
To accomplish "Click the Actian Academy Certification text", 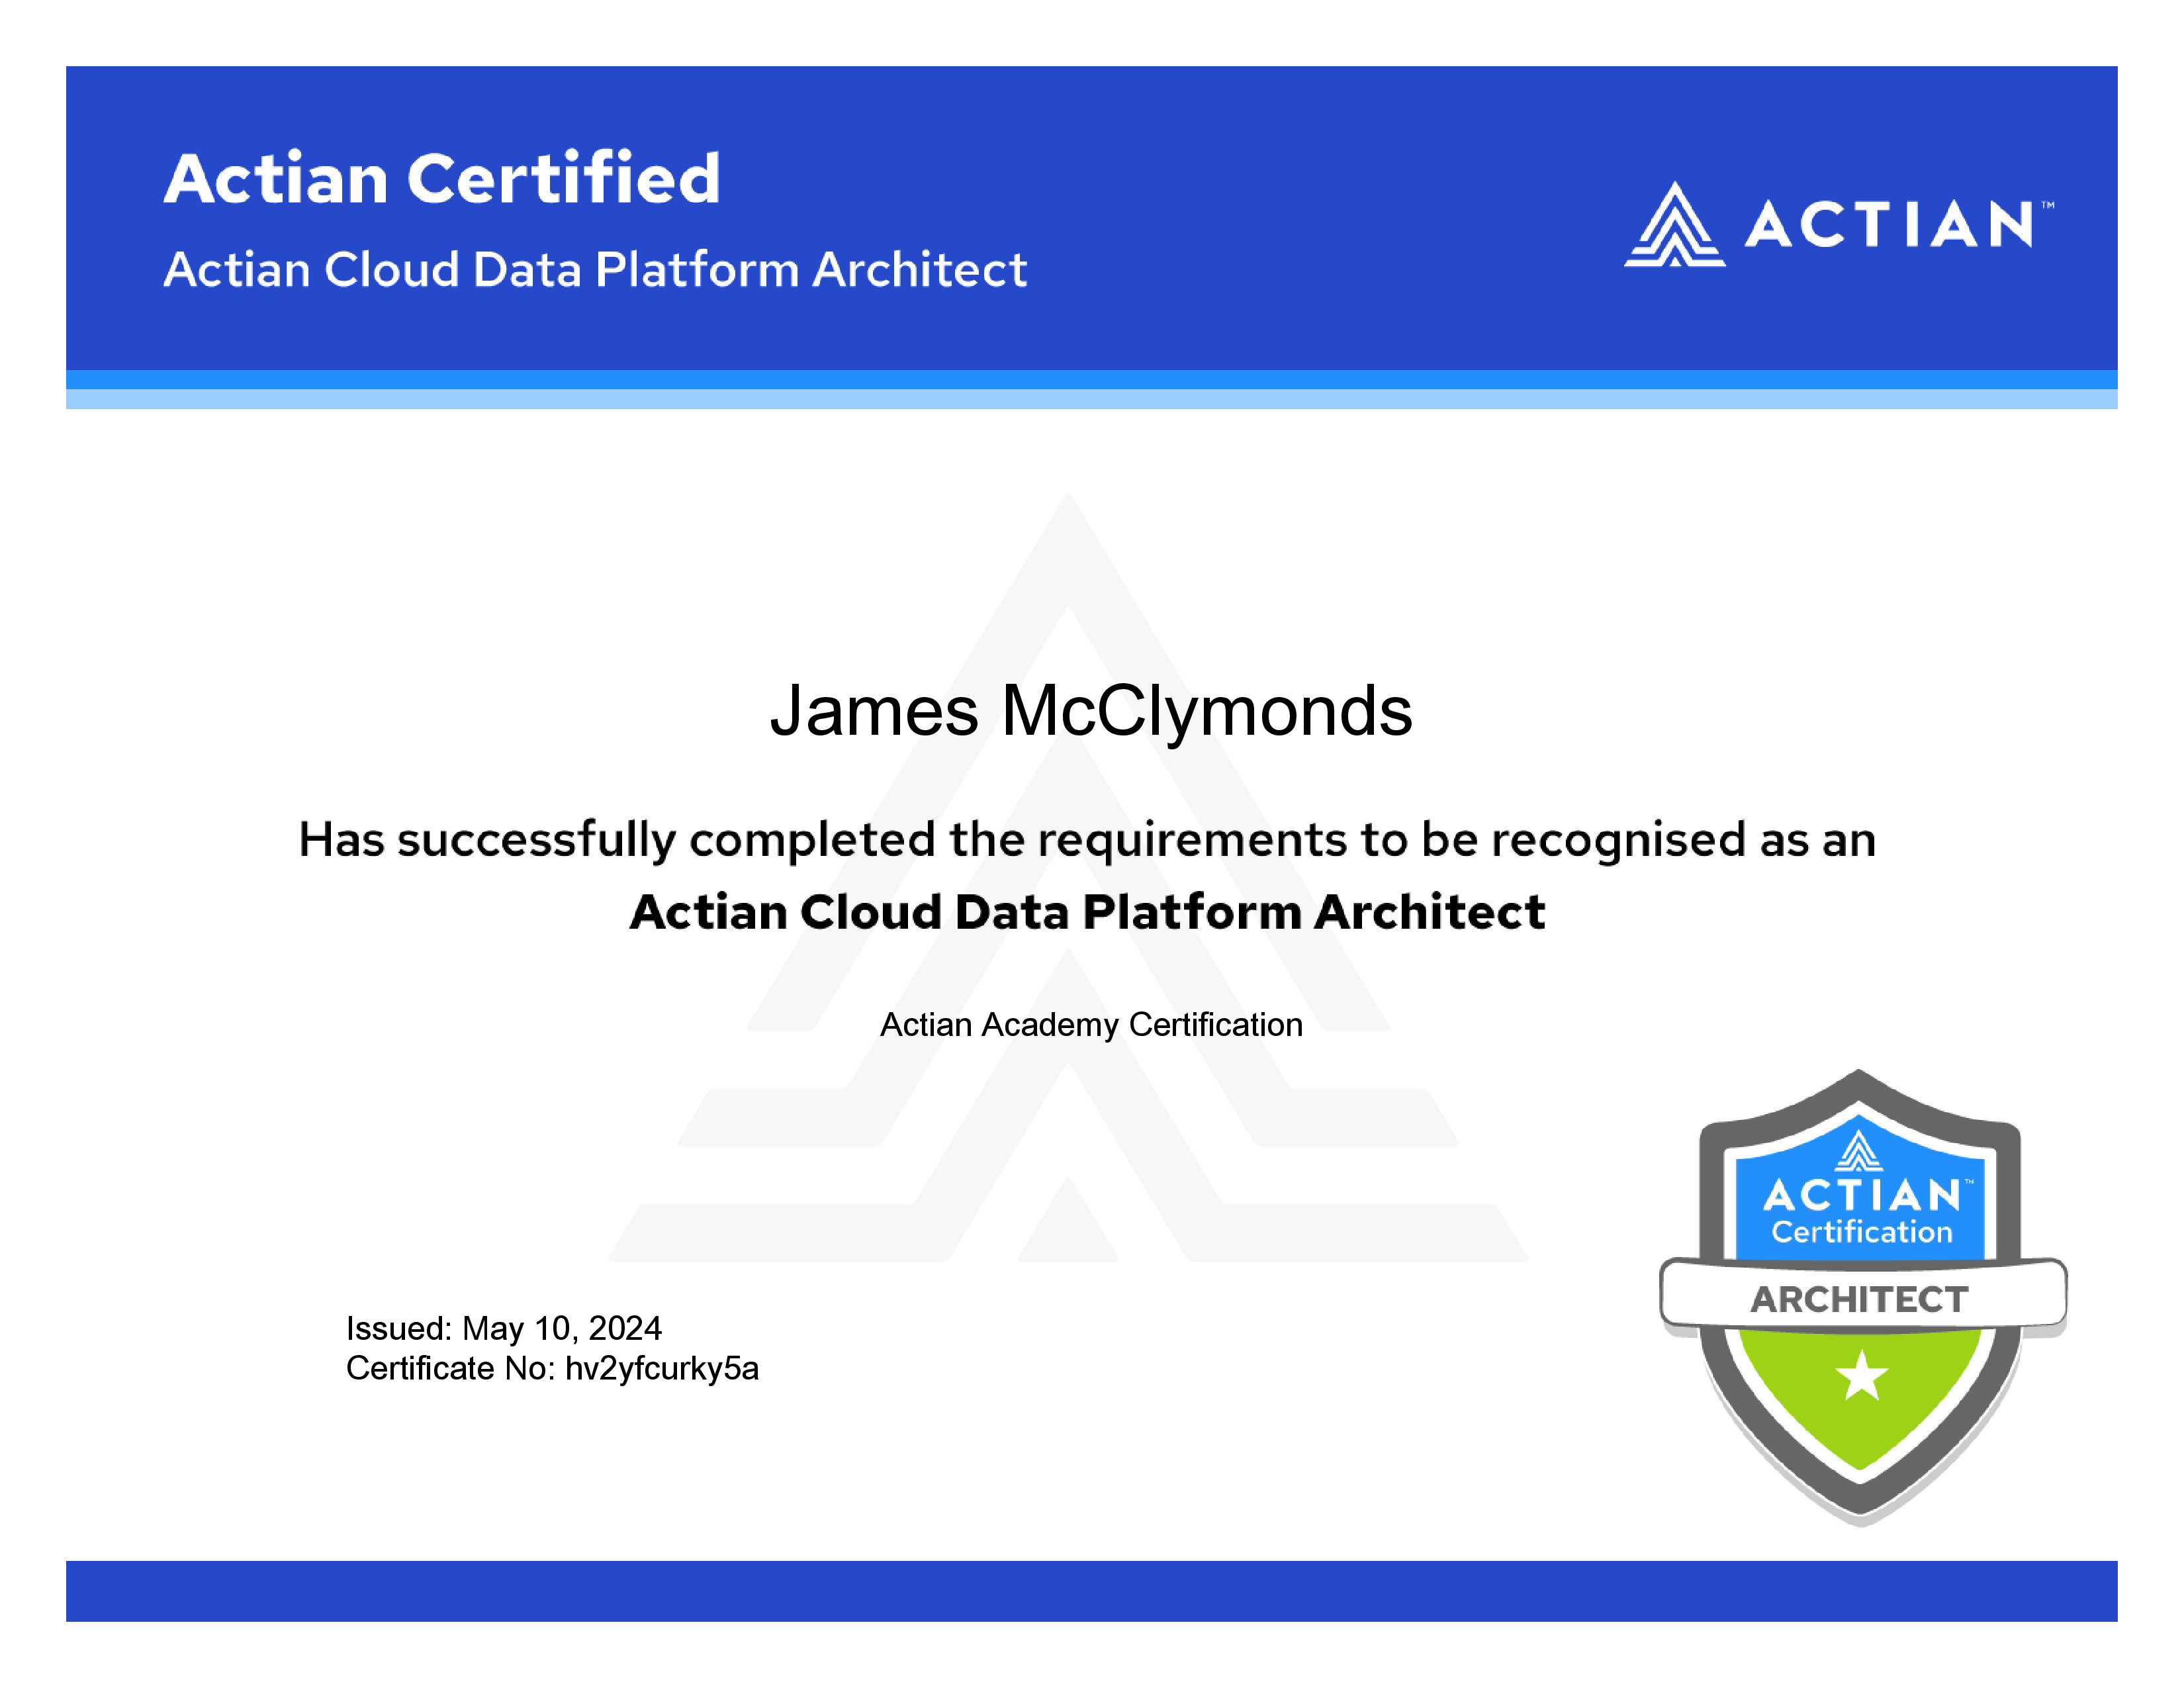I will [1091, 1025].
